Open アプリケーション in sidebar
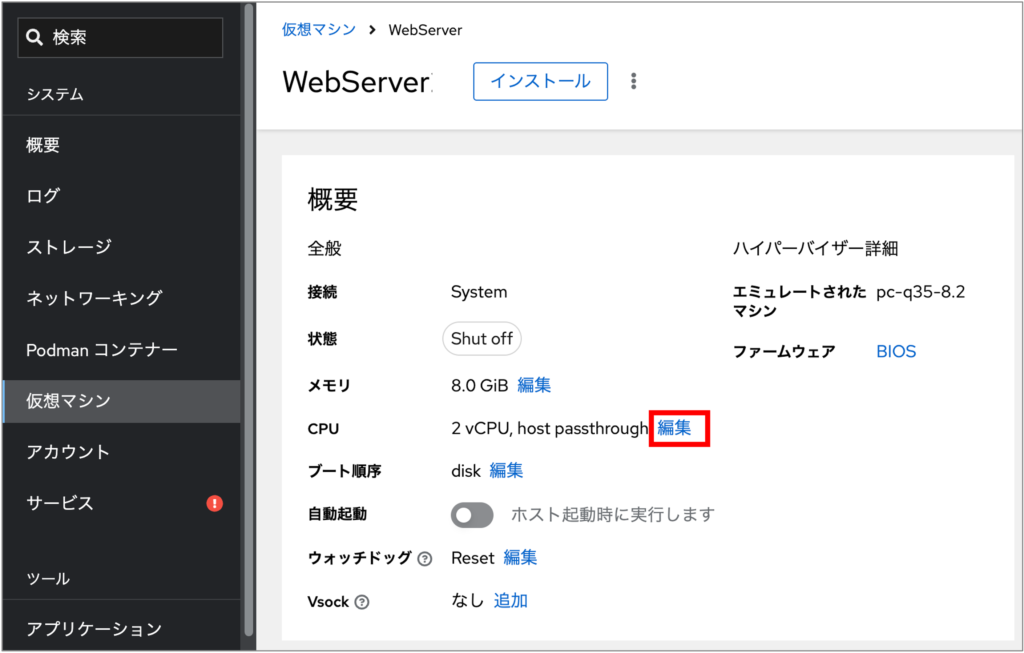1024x653 pixels. pyautogui.click(x=121, y=629)
